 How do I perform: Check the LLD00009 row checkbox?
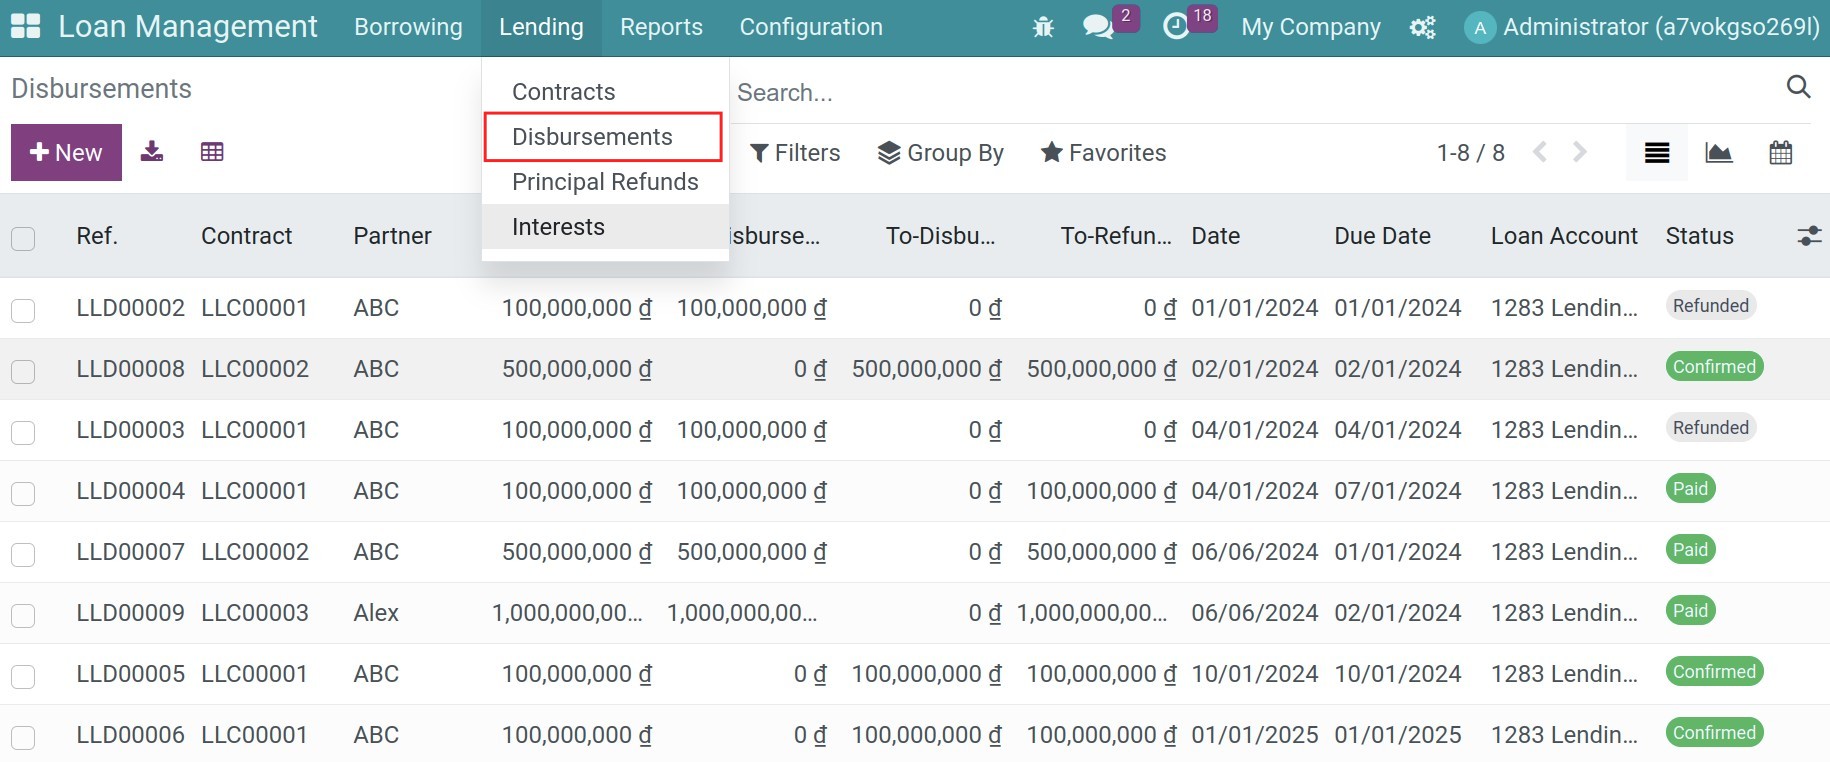[x=23, y=615]
